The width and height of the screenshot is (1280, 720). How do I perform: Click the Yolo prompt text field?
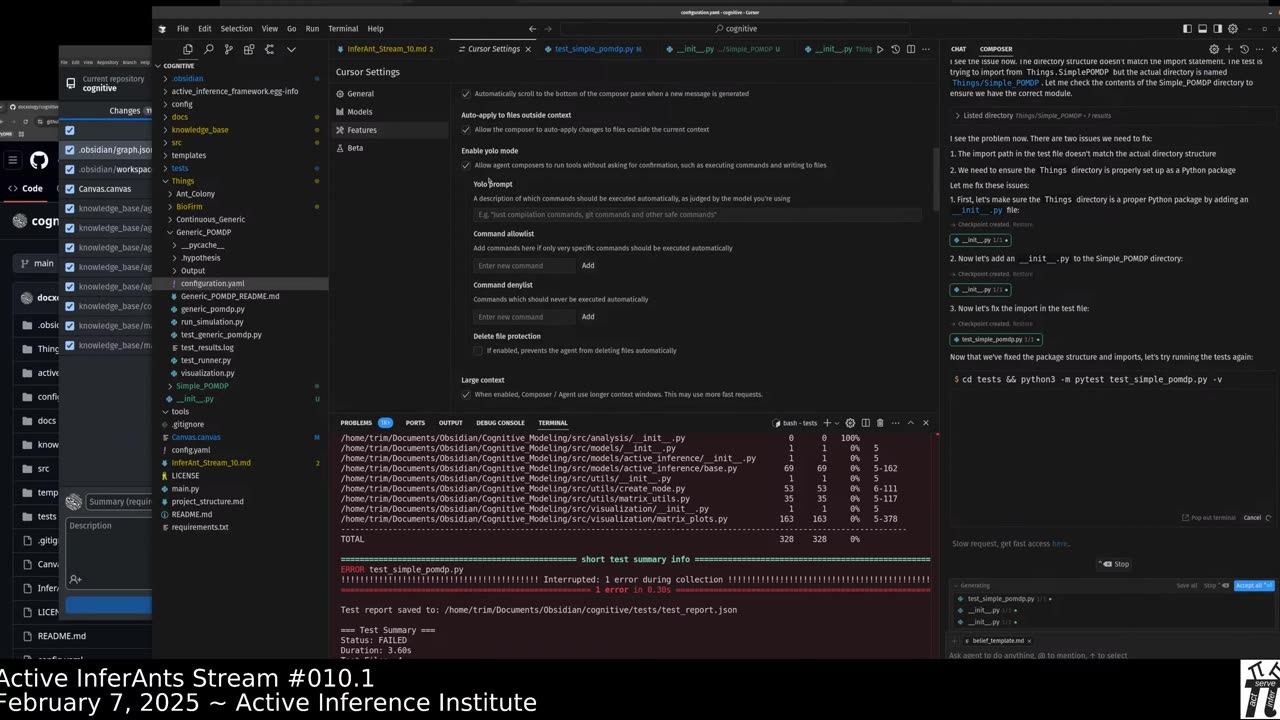(697, 215)
